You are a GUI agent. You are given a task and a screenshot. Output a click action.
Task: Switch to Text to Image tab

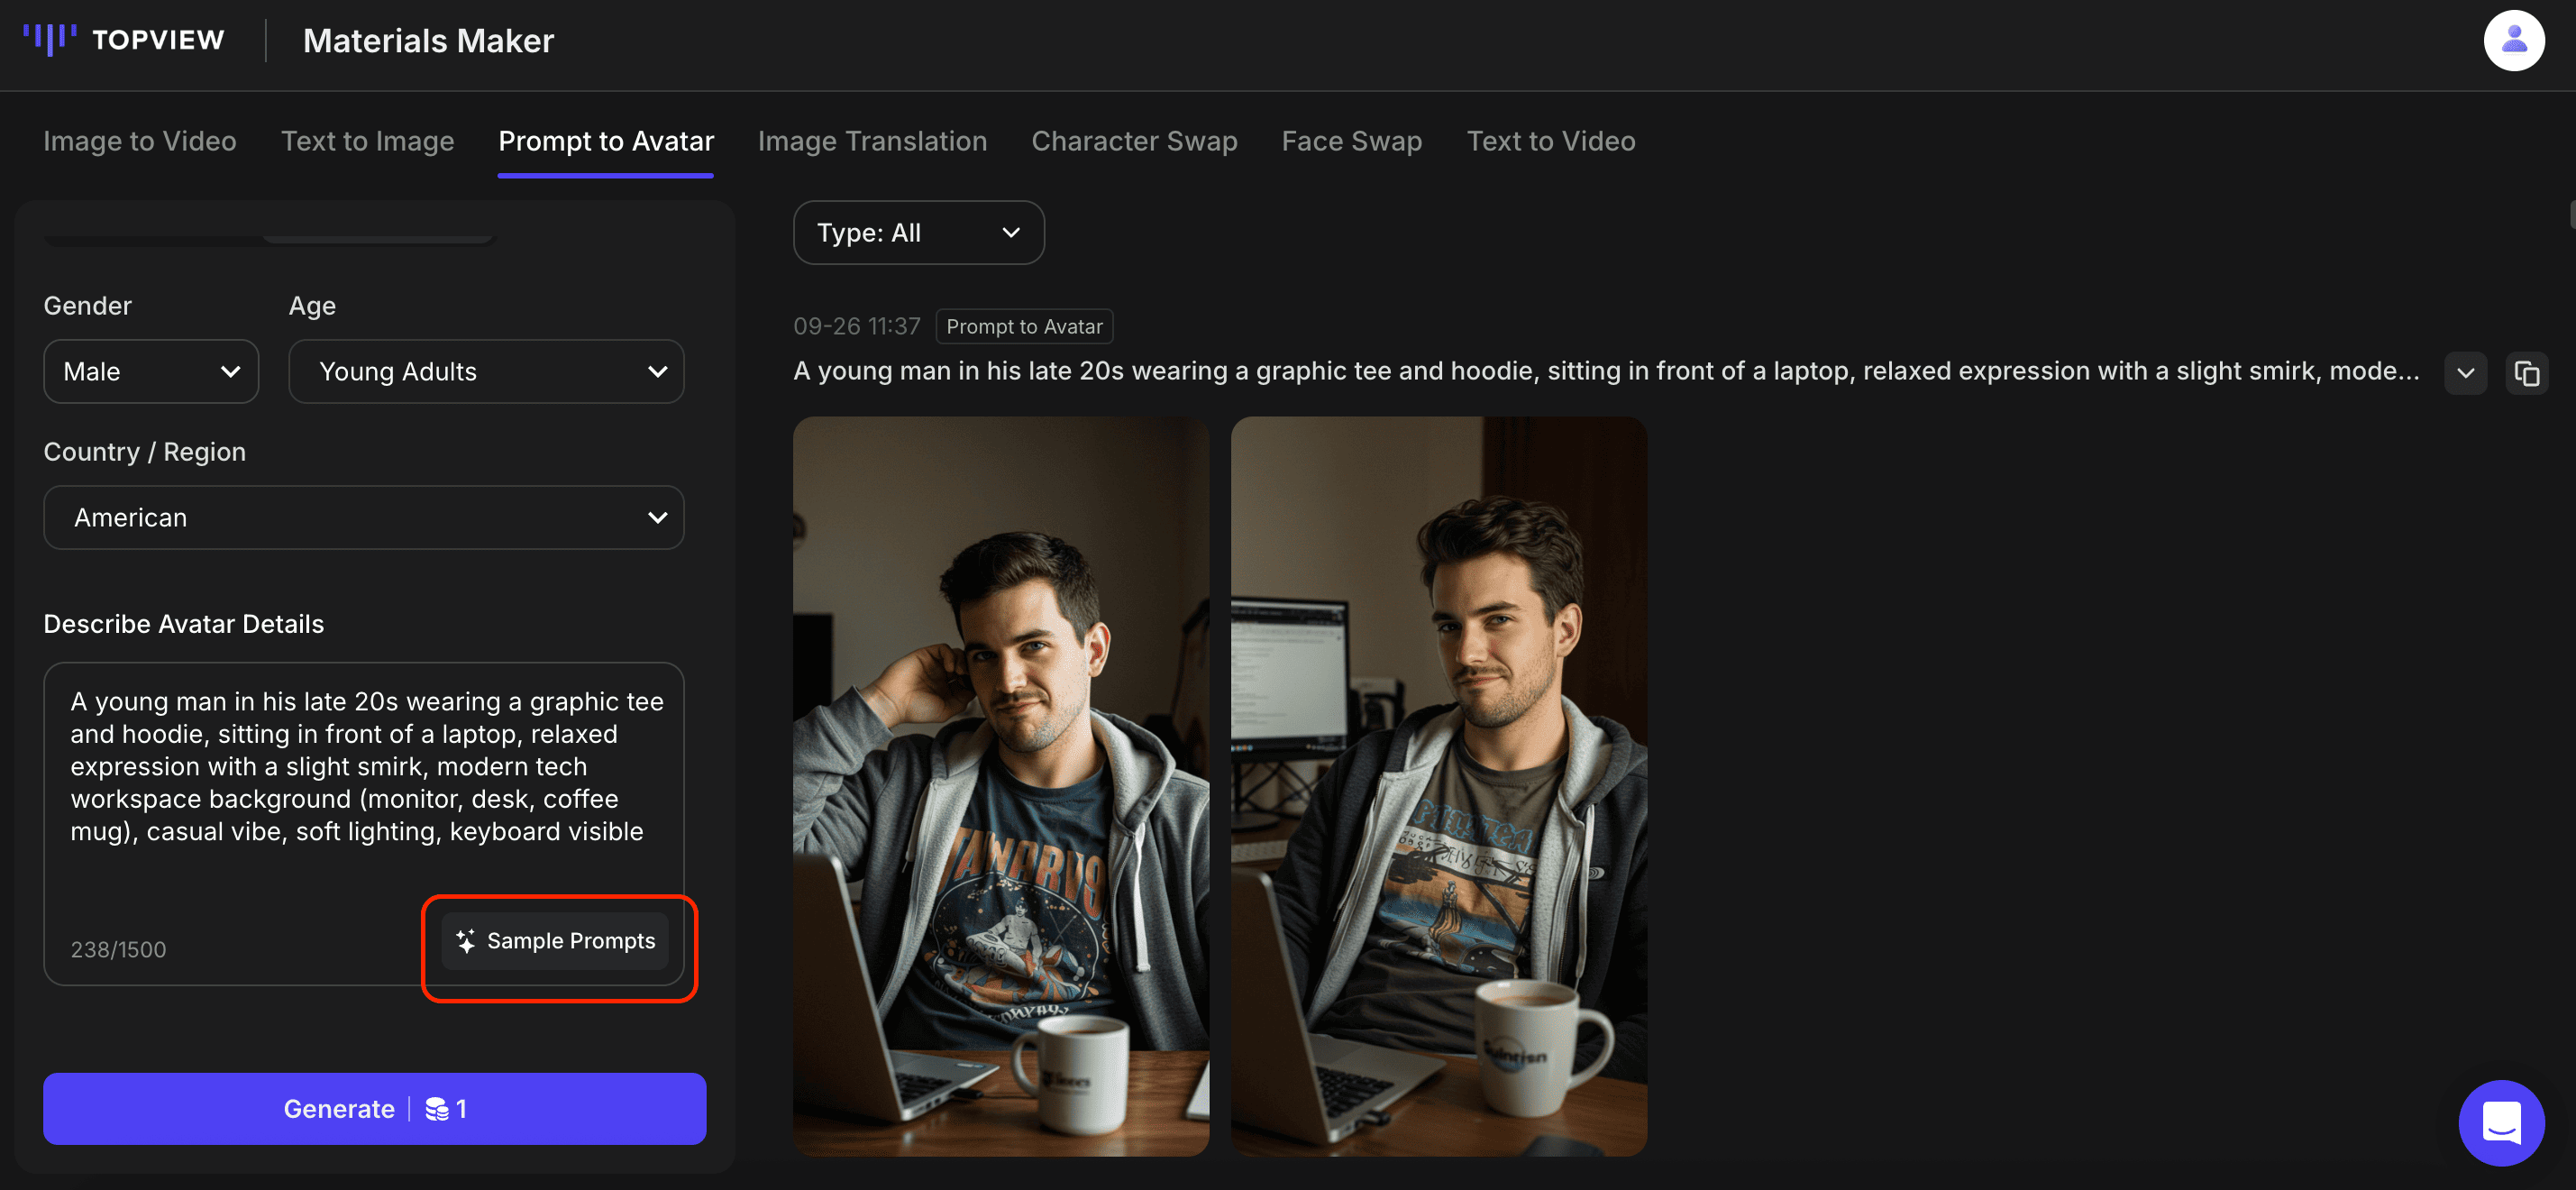[x=367, y=141]
